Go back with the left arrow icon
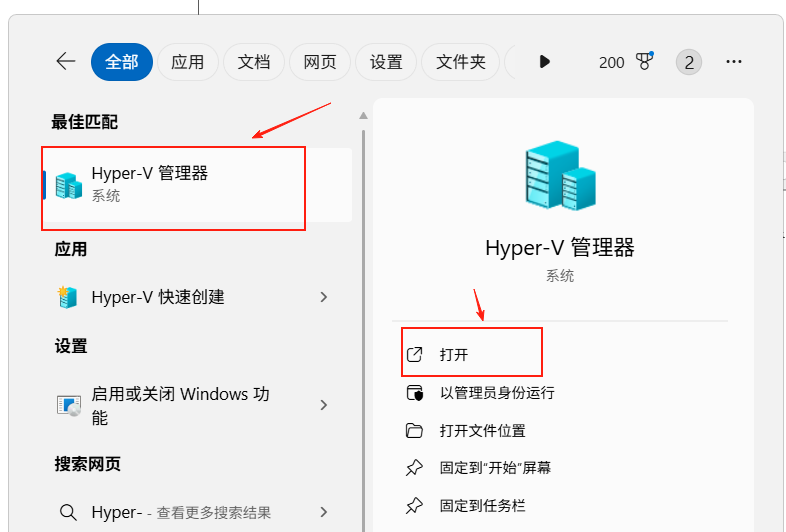786x532 pixels. tap(66, 62)
